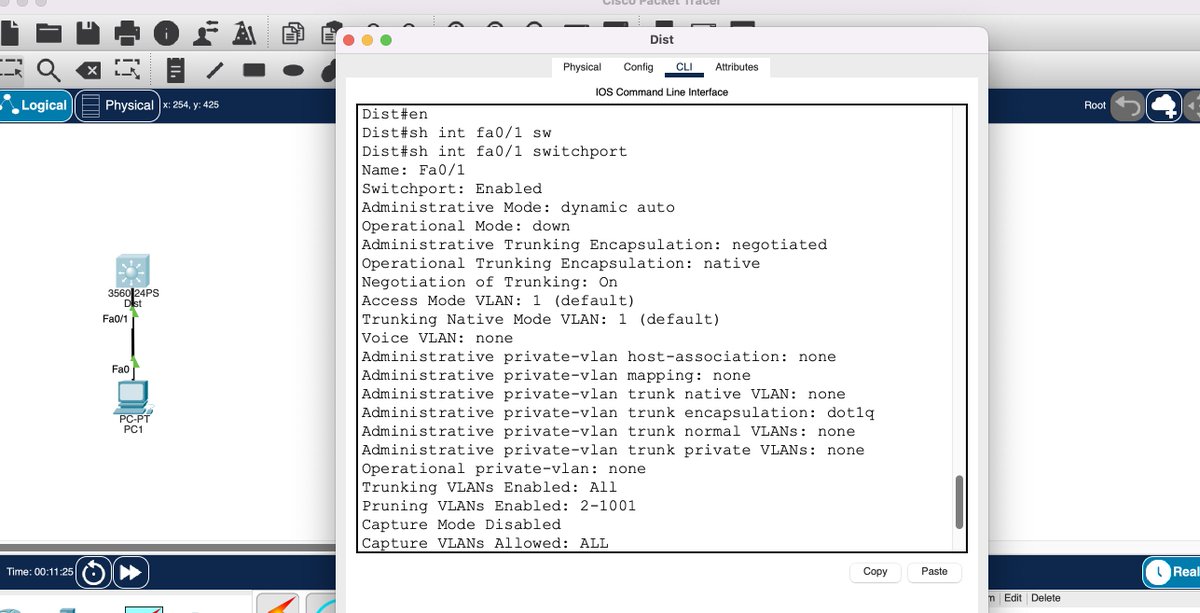
Task: Click the 'Capture VLANs Allowed: ALL' line
Action: click(x=485, y=543)
